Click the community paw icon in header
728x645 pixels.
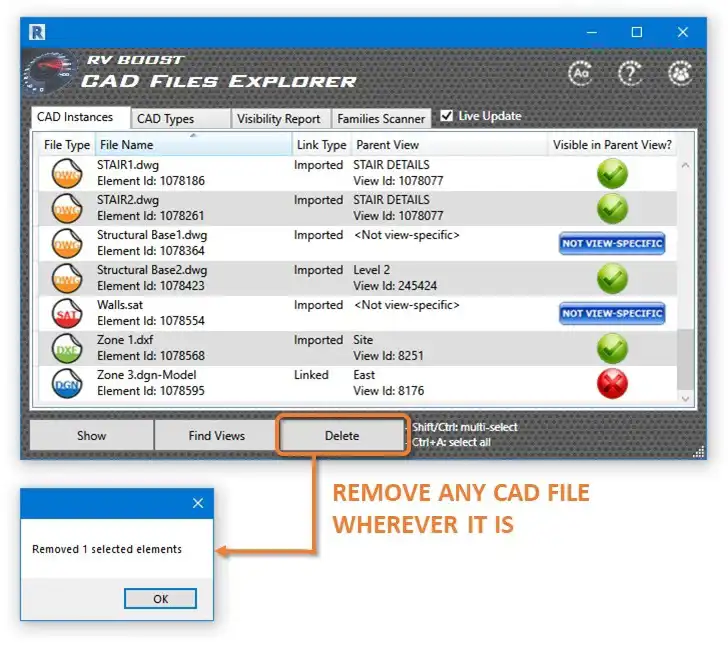[680, 73]
